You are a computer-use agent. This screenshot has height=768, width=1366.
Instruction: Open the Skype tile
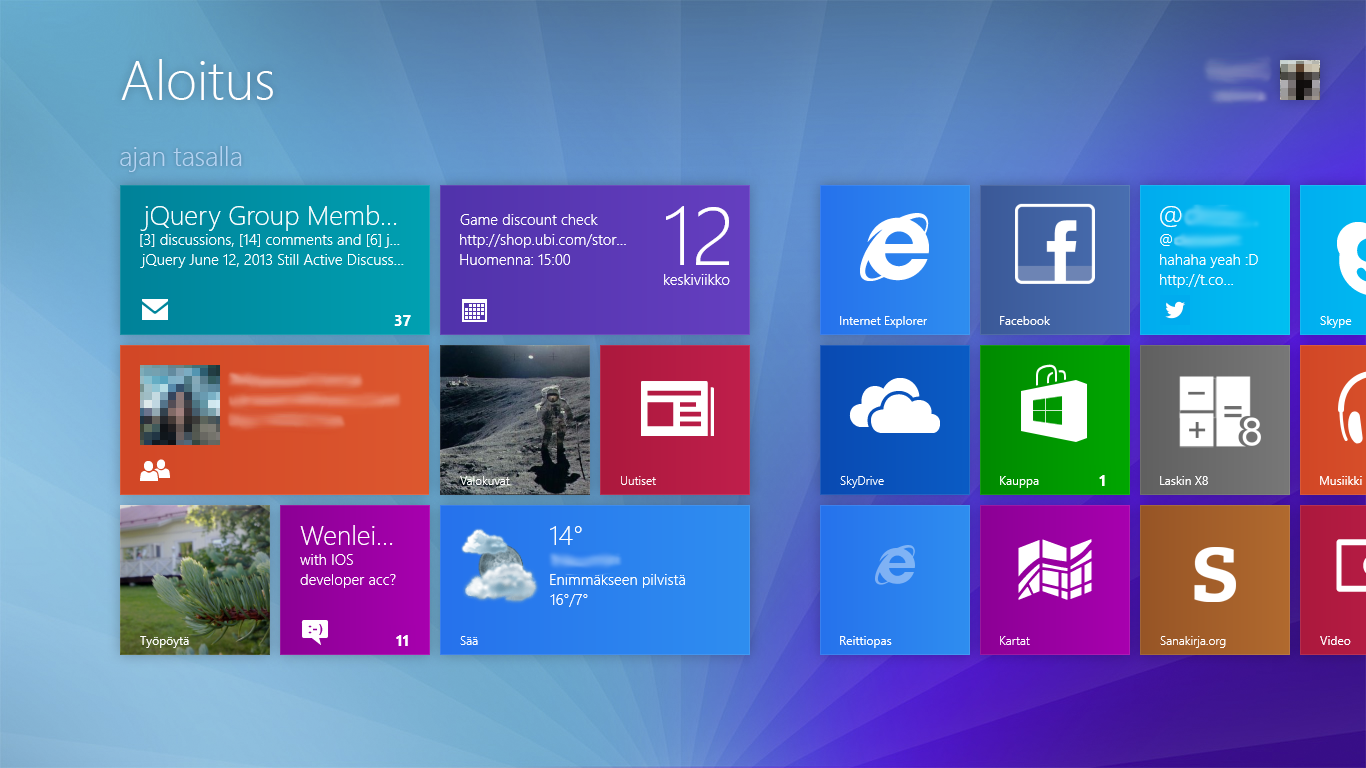pos(1333,260)
